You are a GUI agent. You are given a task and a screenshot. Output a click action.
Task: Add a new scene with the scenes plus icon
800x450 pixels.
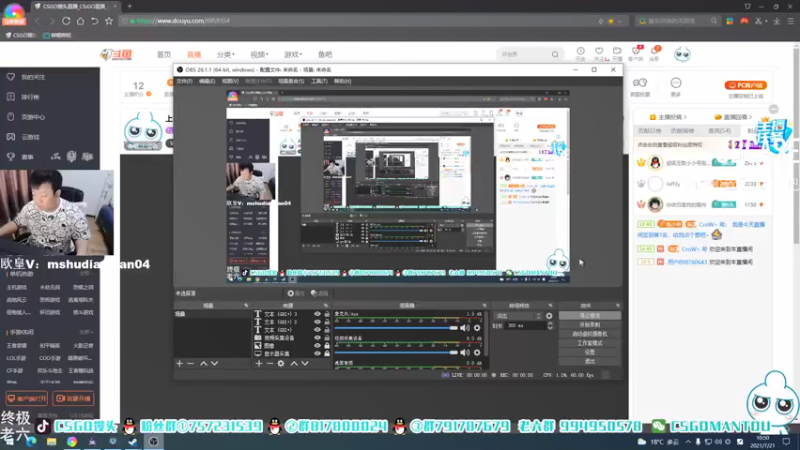180,363
